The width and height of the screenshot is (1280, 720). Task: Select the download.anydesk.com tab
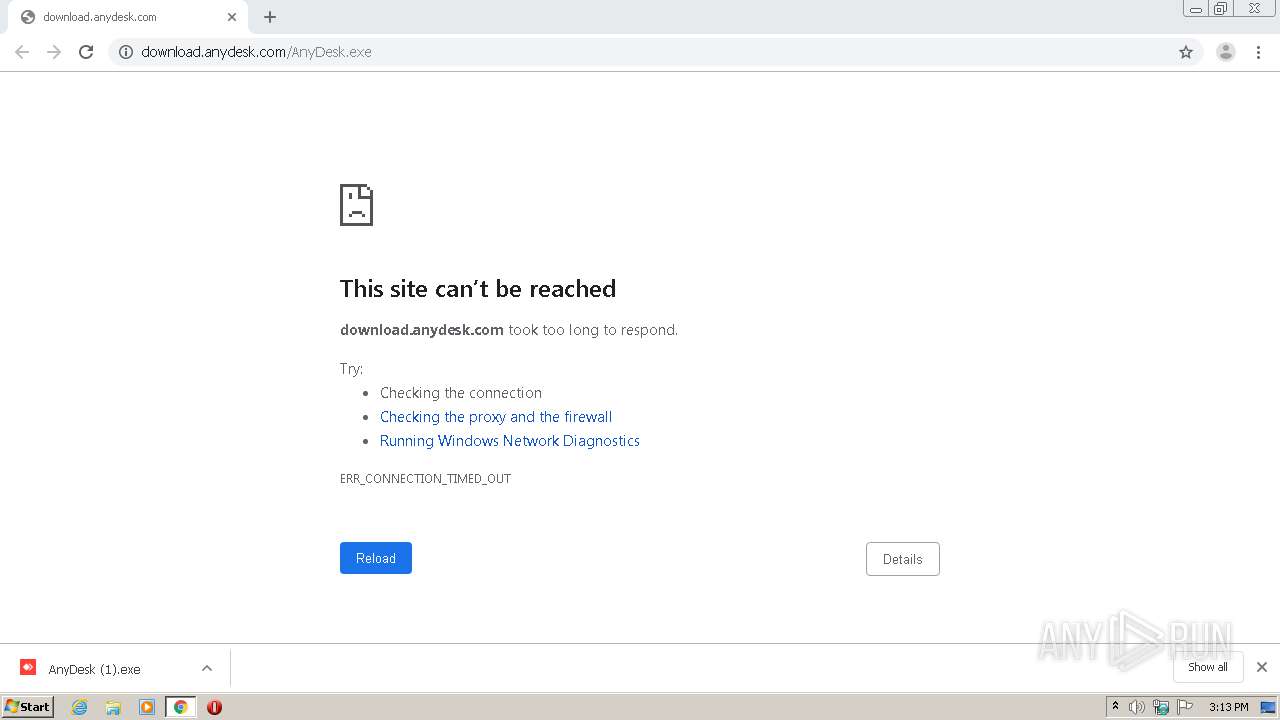click(128, 17)
